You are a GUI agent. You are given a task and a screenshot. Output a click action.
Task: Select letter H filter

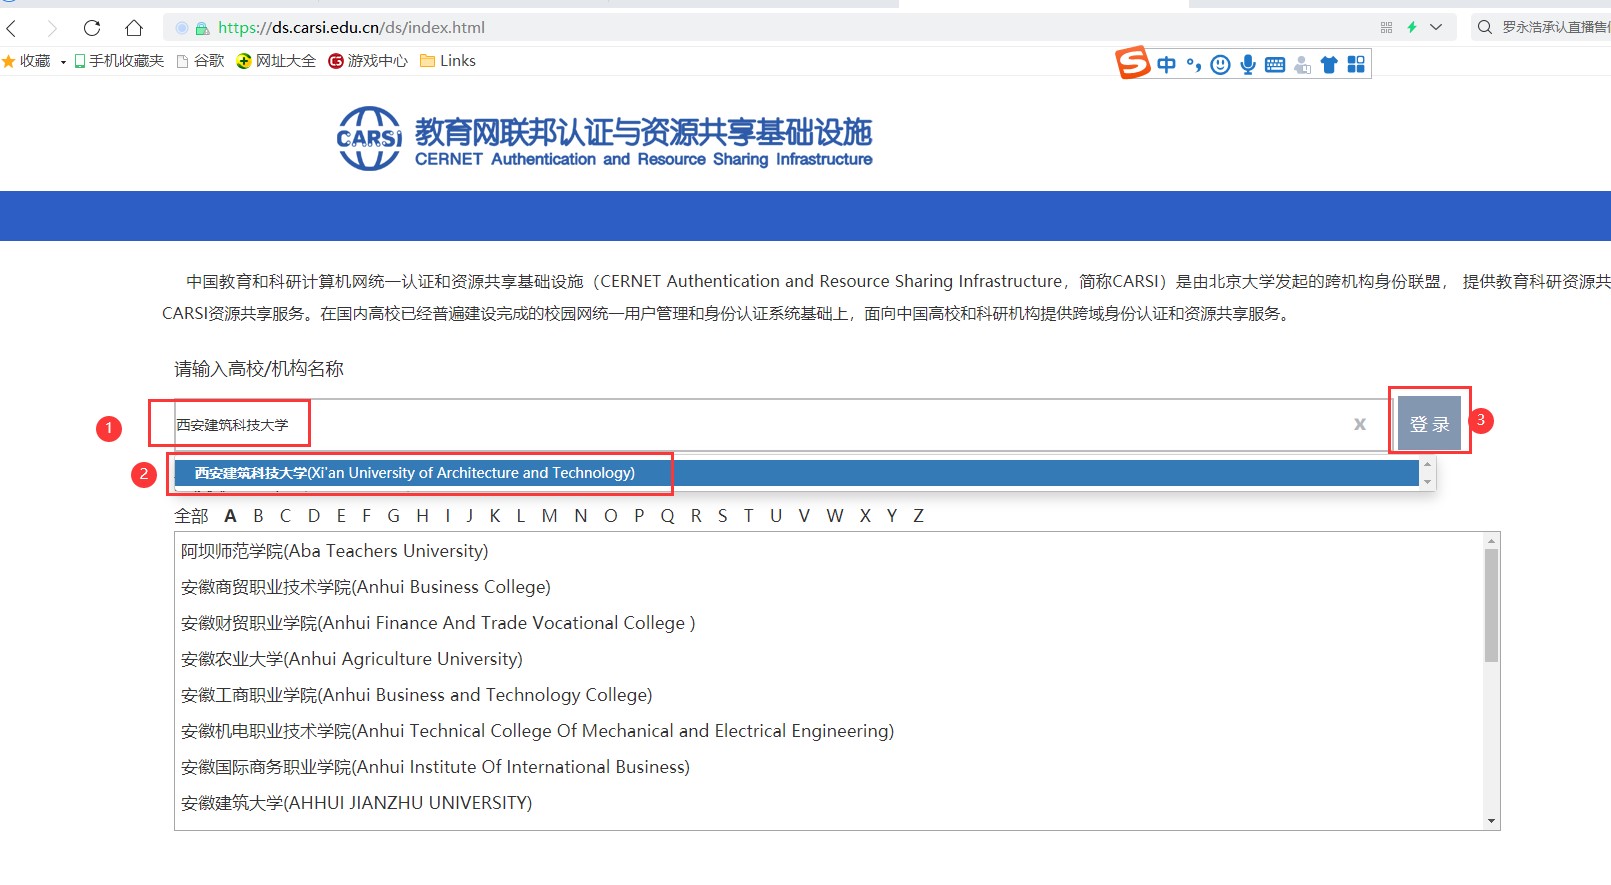click(x=423, y=516)
